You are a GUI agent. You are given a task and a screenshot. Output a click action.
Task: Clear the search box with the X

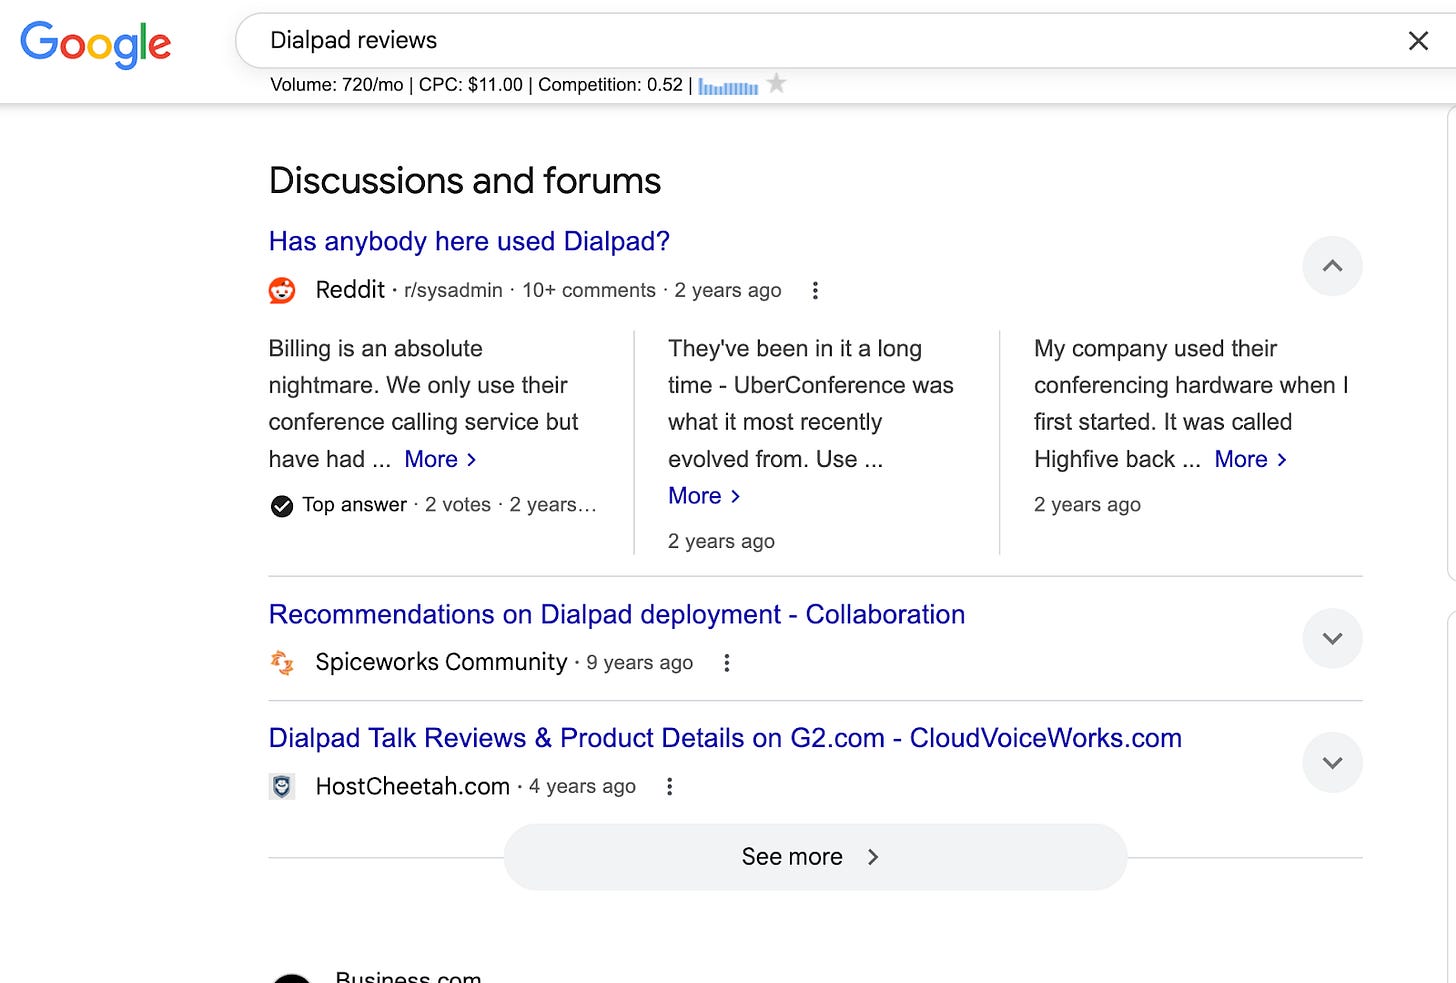[1418, 41]
